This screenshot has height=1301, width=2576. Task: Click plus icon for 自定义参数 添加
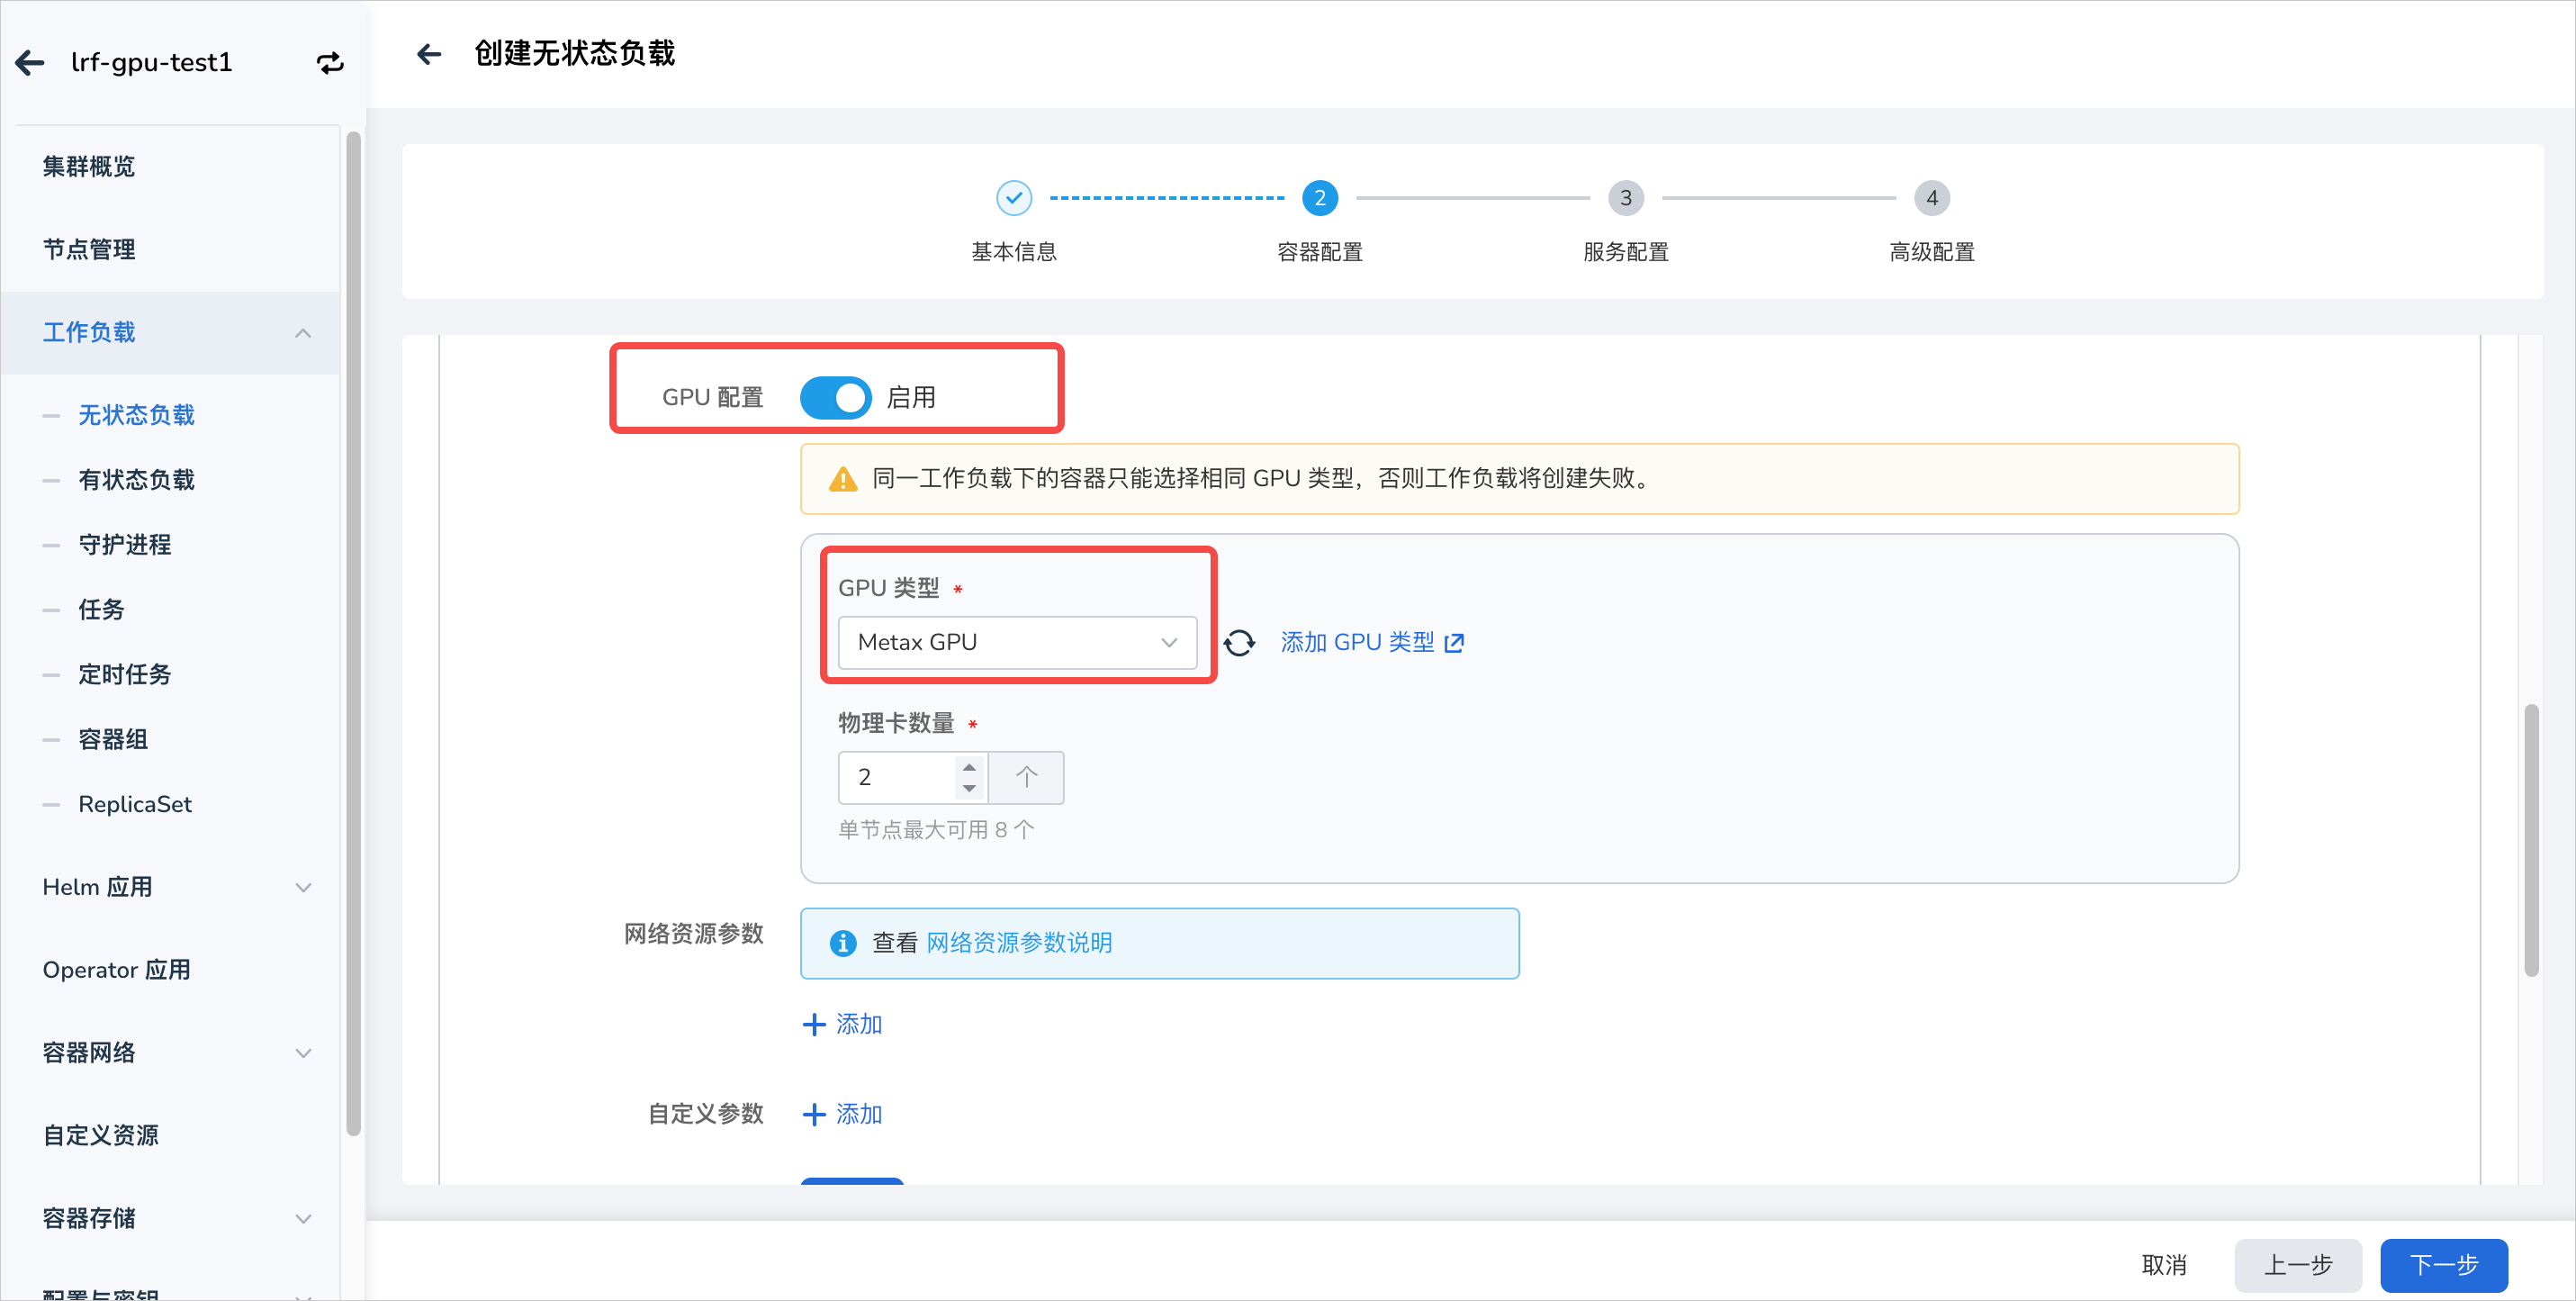[x=814, y=1114]
